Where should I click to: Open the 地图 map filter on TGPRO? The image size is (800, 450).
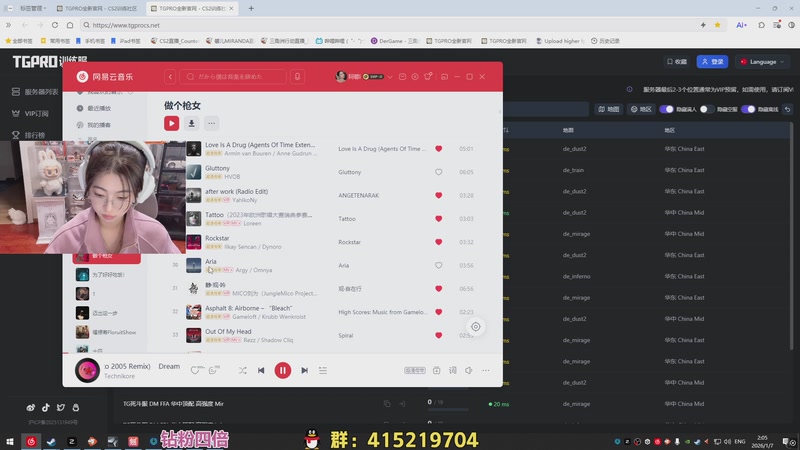point(609,109)
